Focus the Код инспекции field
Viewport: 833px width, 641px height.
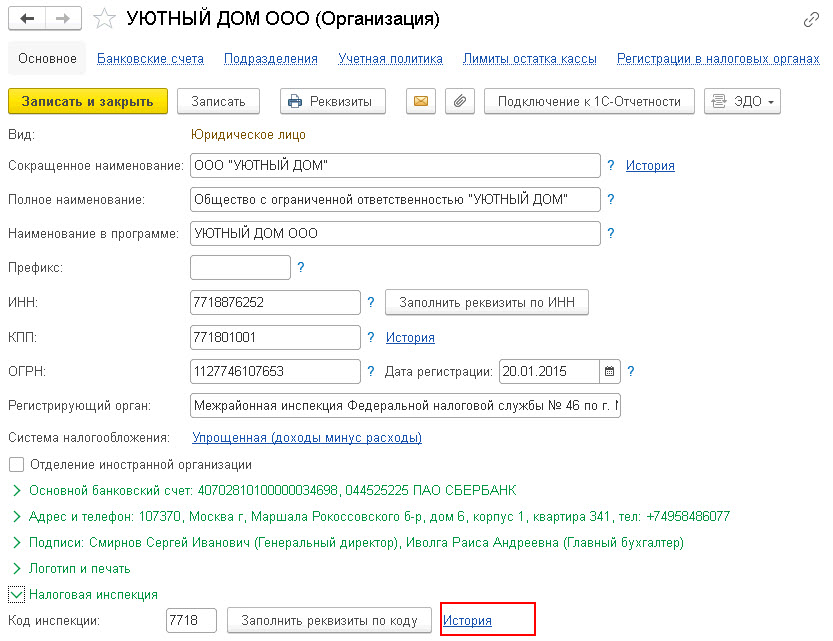191,620
